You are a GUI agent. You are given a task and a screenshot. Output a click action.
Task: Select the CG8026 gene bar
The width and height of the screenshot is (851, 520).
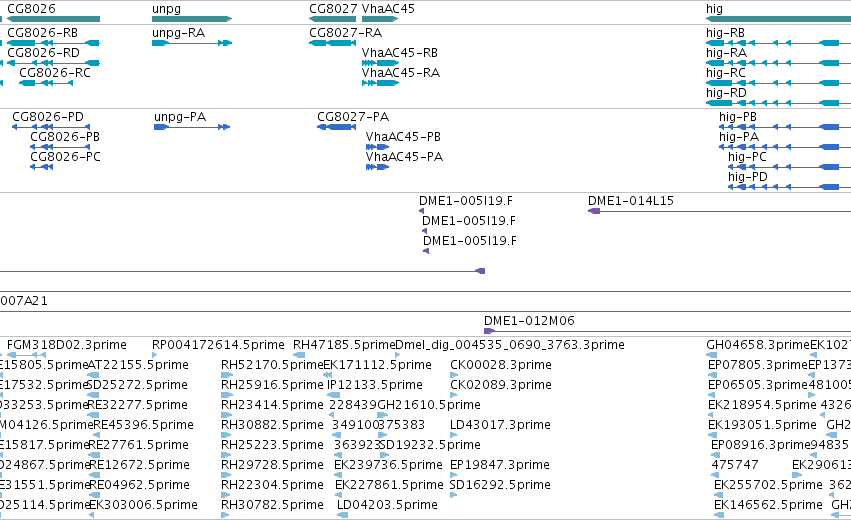[x=53, y=19]
